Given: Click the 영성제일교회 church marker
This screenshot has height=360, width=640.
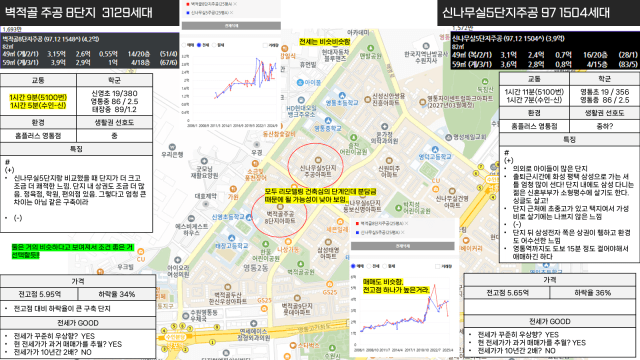Looking at the screenshot, I should point(449,137).
